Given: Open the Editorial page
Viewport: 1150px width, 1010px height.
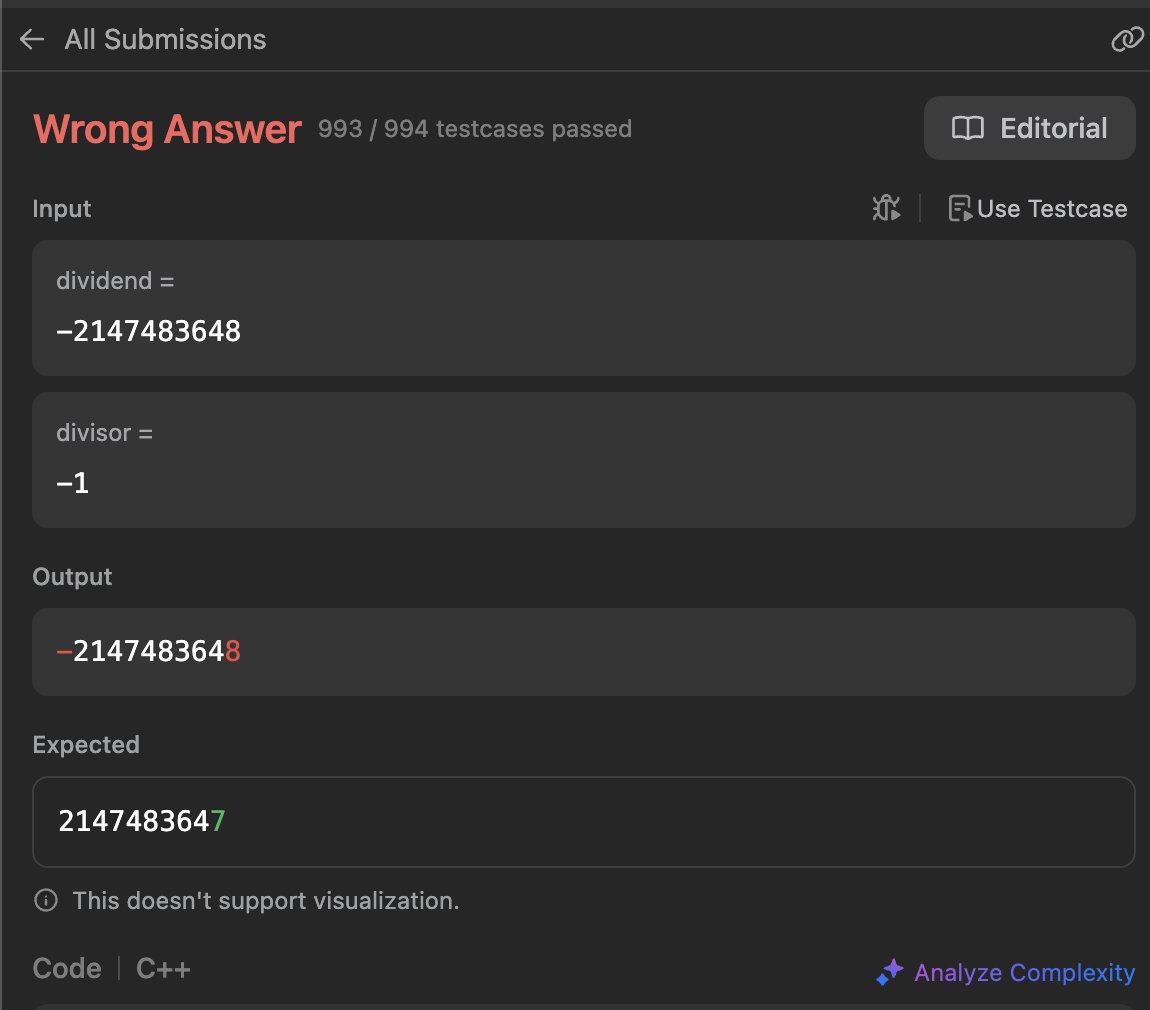Looking at the screenshot, I should pos(1029,128).
